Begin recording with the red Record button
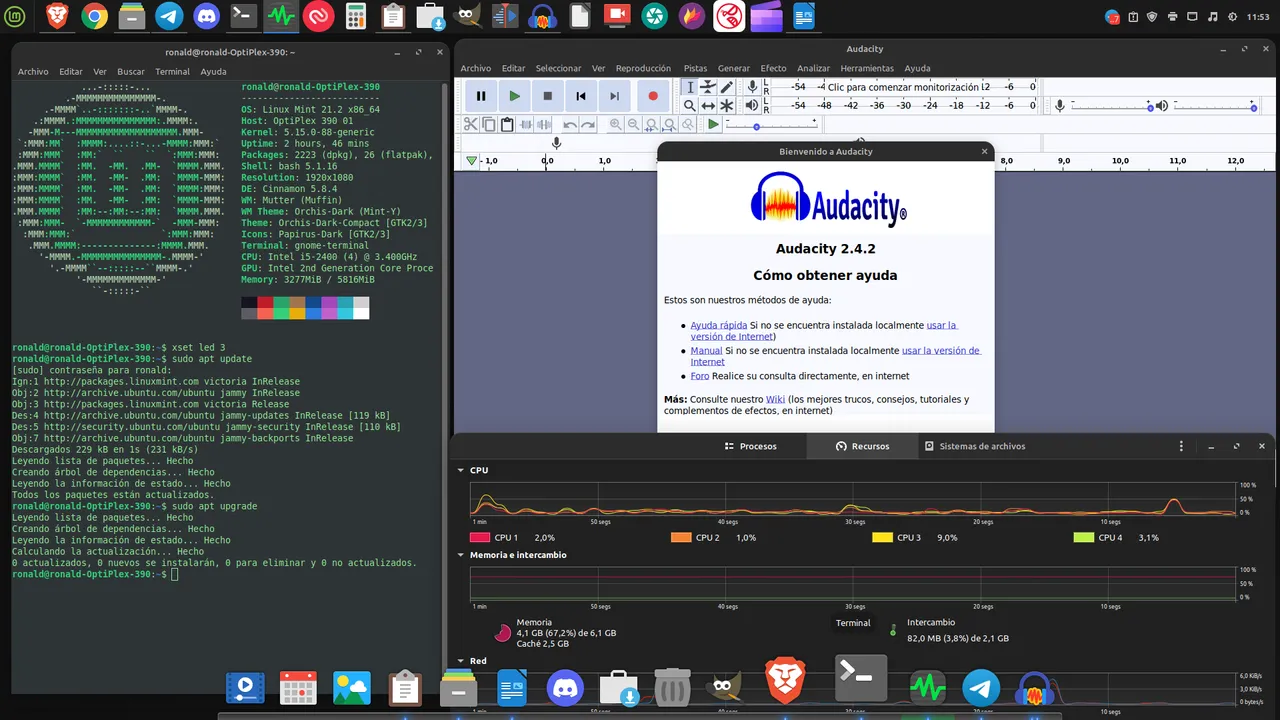 (x=653, y=96)
